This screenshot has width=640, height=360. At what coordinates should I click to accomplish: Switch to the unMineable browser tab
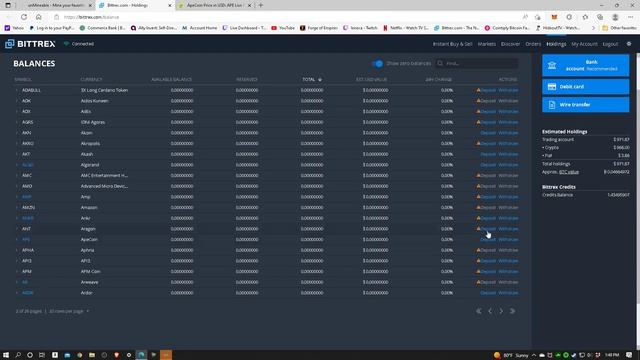56,5
